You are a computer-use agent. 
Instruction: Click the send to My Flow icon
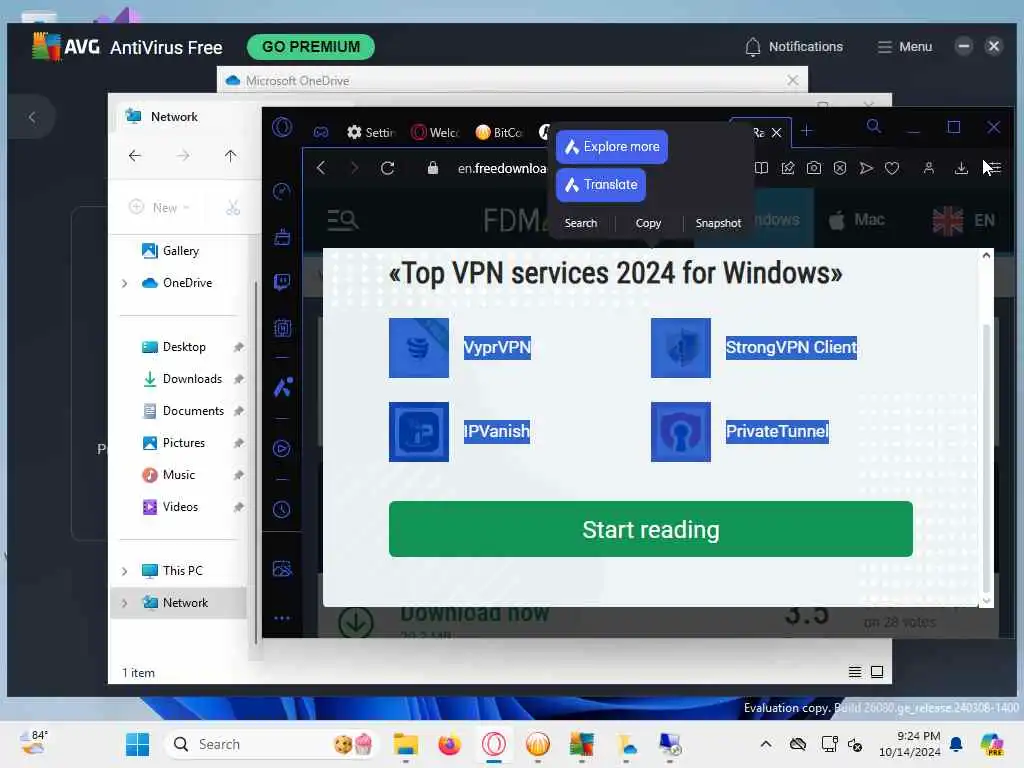866,168
